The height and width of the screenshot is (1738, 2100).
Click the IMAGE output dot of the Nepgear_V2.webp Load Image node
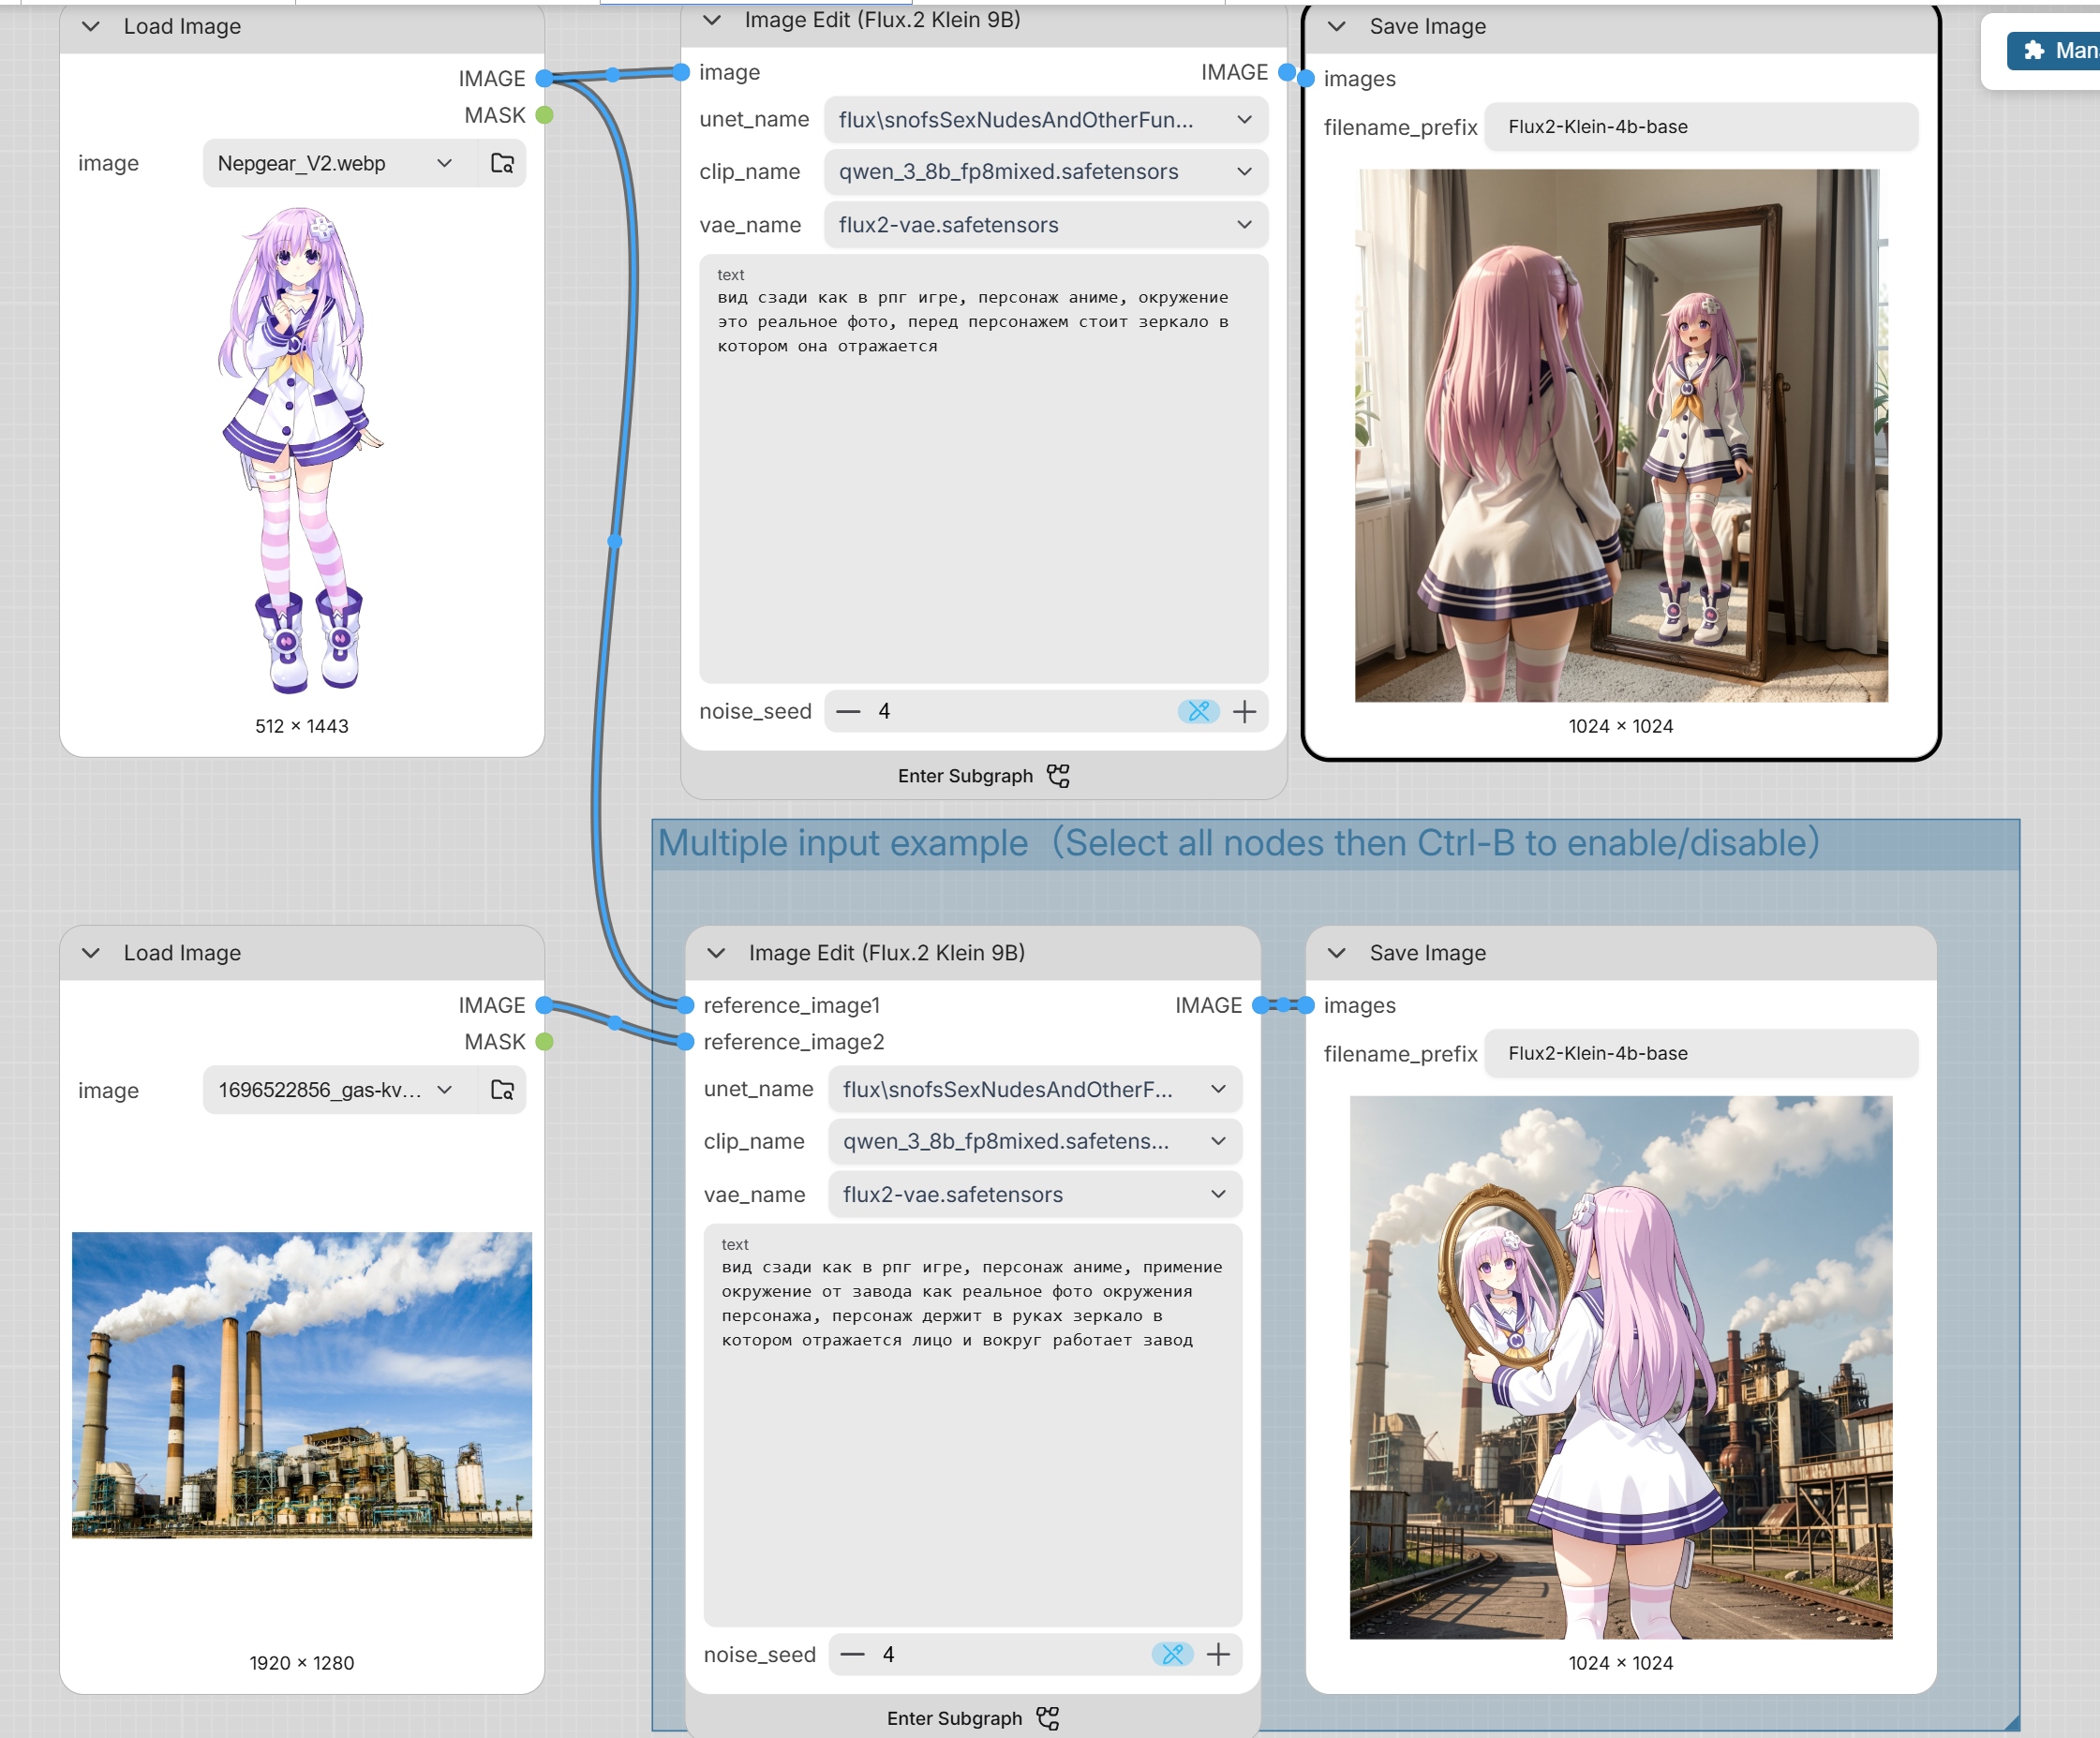[544, 78]
